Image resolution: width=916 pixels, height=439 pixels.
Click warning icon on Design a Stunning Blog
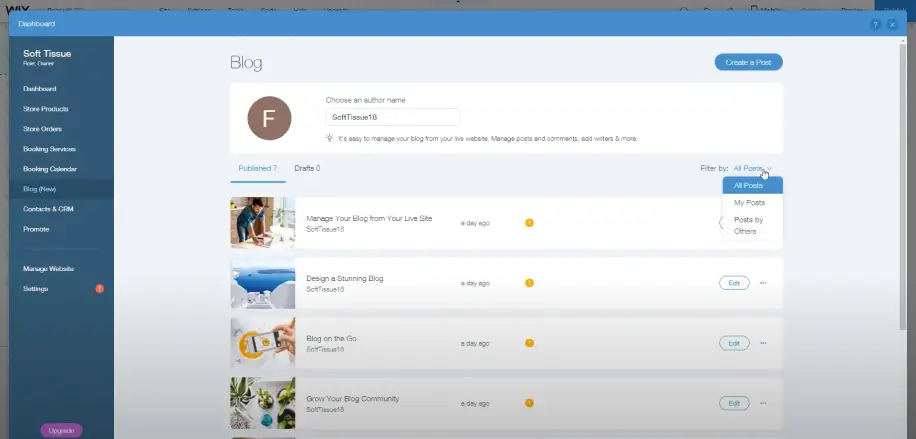(x=529, y=283)
